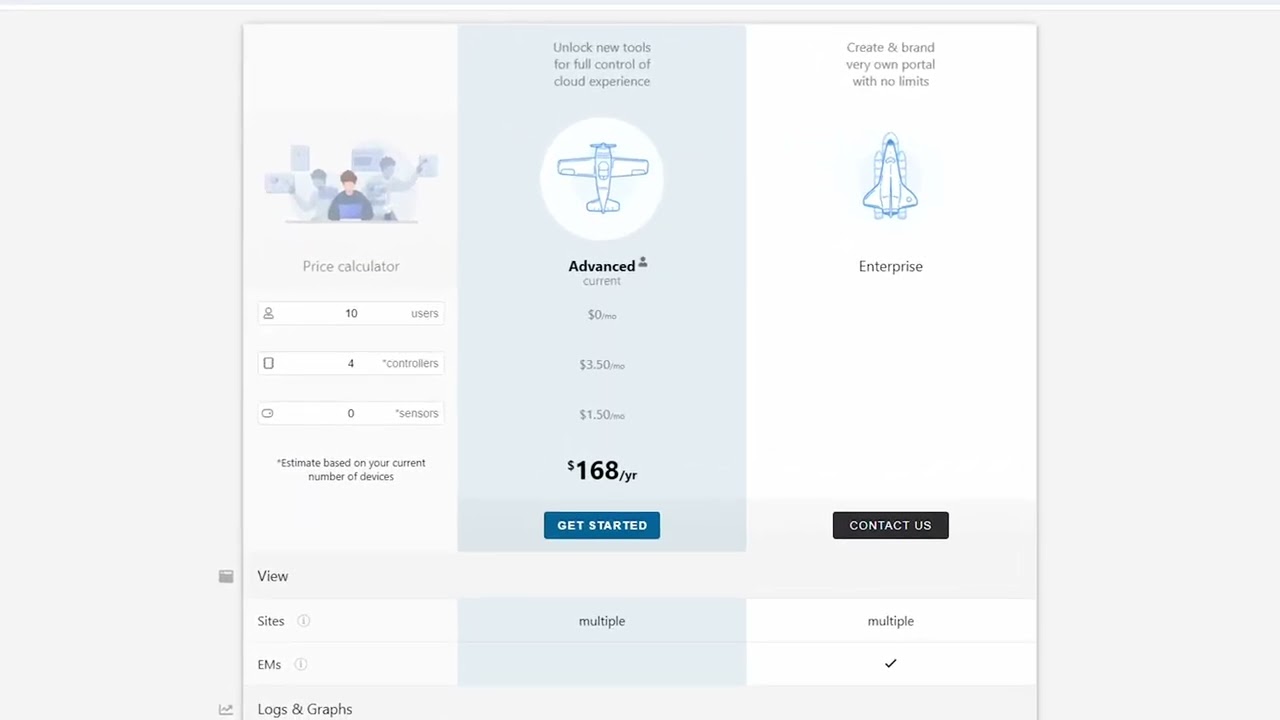Click the EMs row label
Screen dimensions: 1280x720
pyautogui.click(x=269, y=664)
